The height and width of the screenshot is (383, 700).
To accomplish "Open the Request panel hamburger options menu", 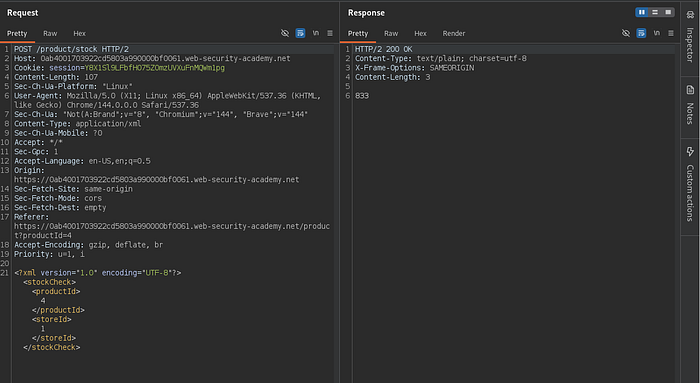I will (330, 33).
